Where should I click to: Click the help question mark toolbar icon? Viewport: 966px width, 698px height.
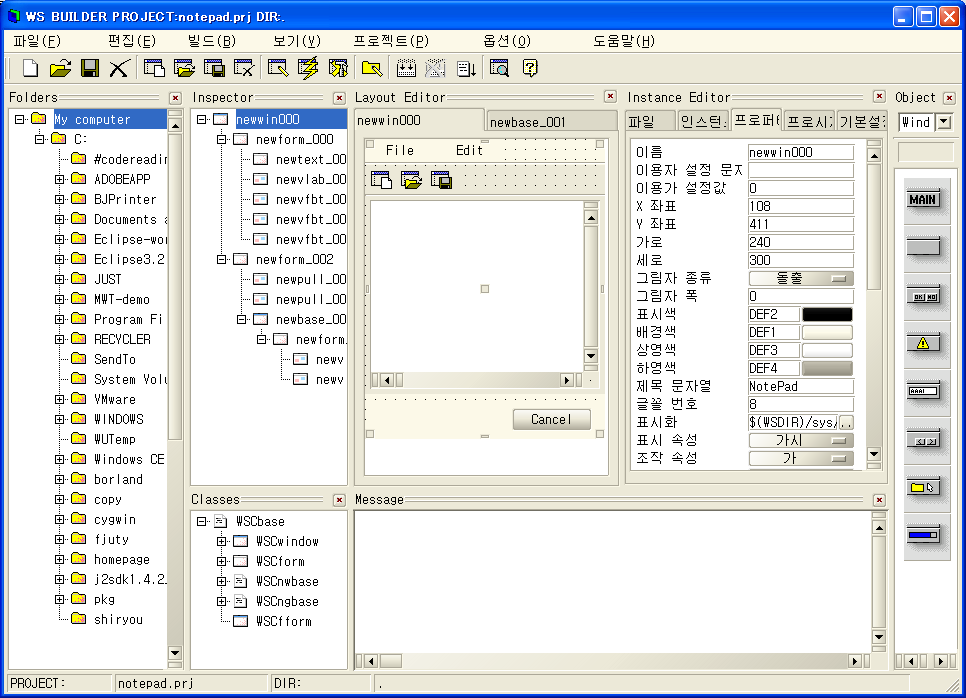[530, 68]
